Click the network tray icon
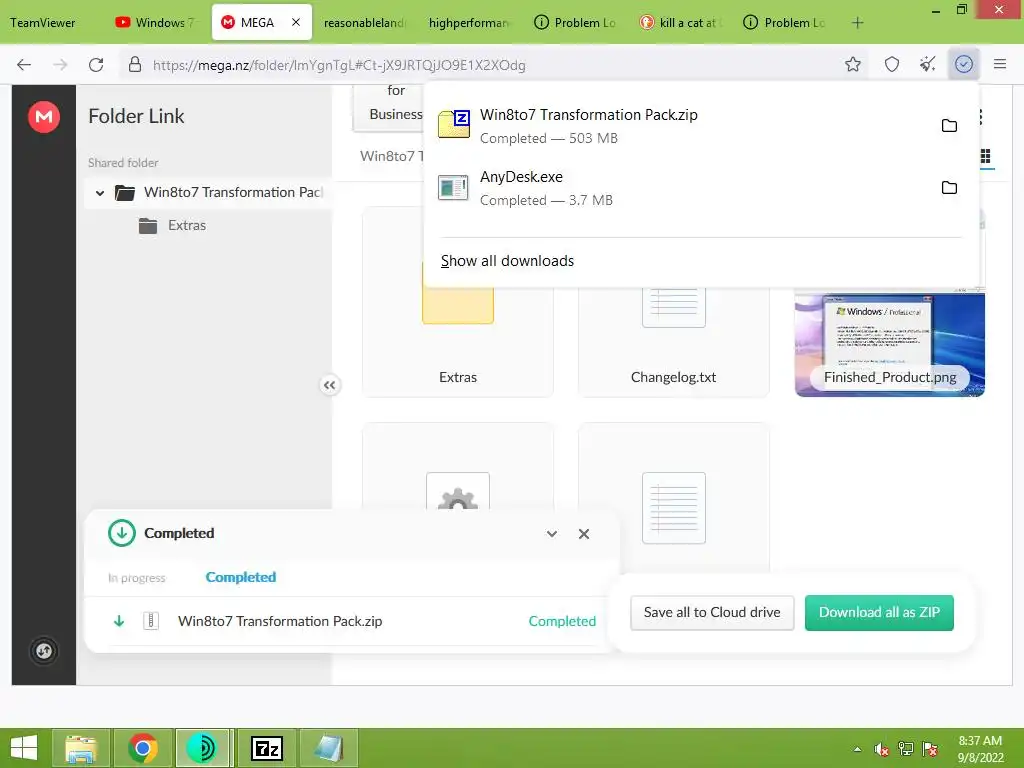1024x768 pixels. 906,749
